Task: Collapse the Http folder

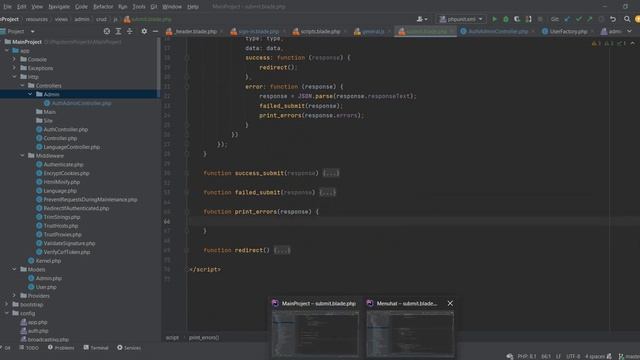Action: [x=15, y=77]
